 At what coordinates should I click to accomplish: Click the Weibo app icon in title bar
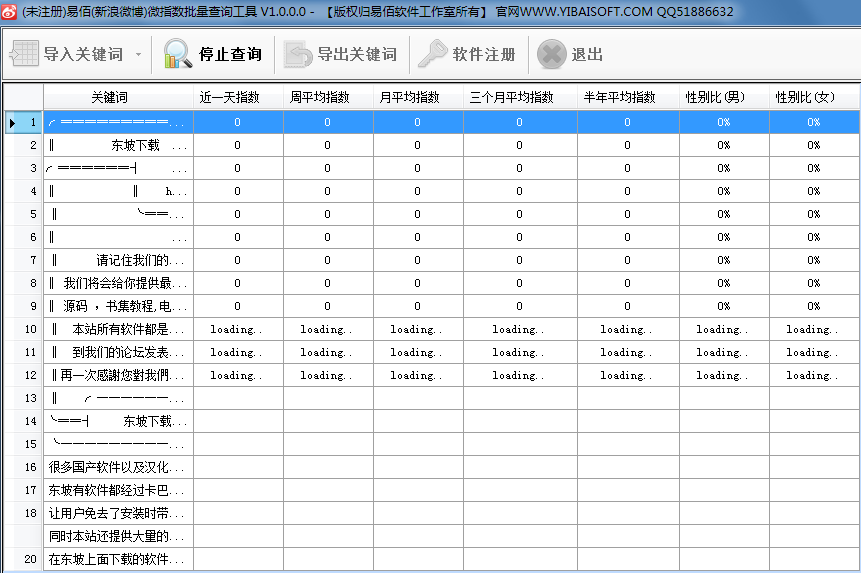[9, 11]
